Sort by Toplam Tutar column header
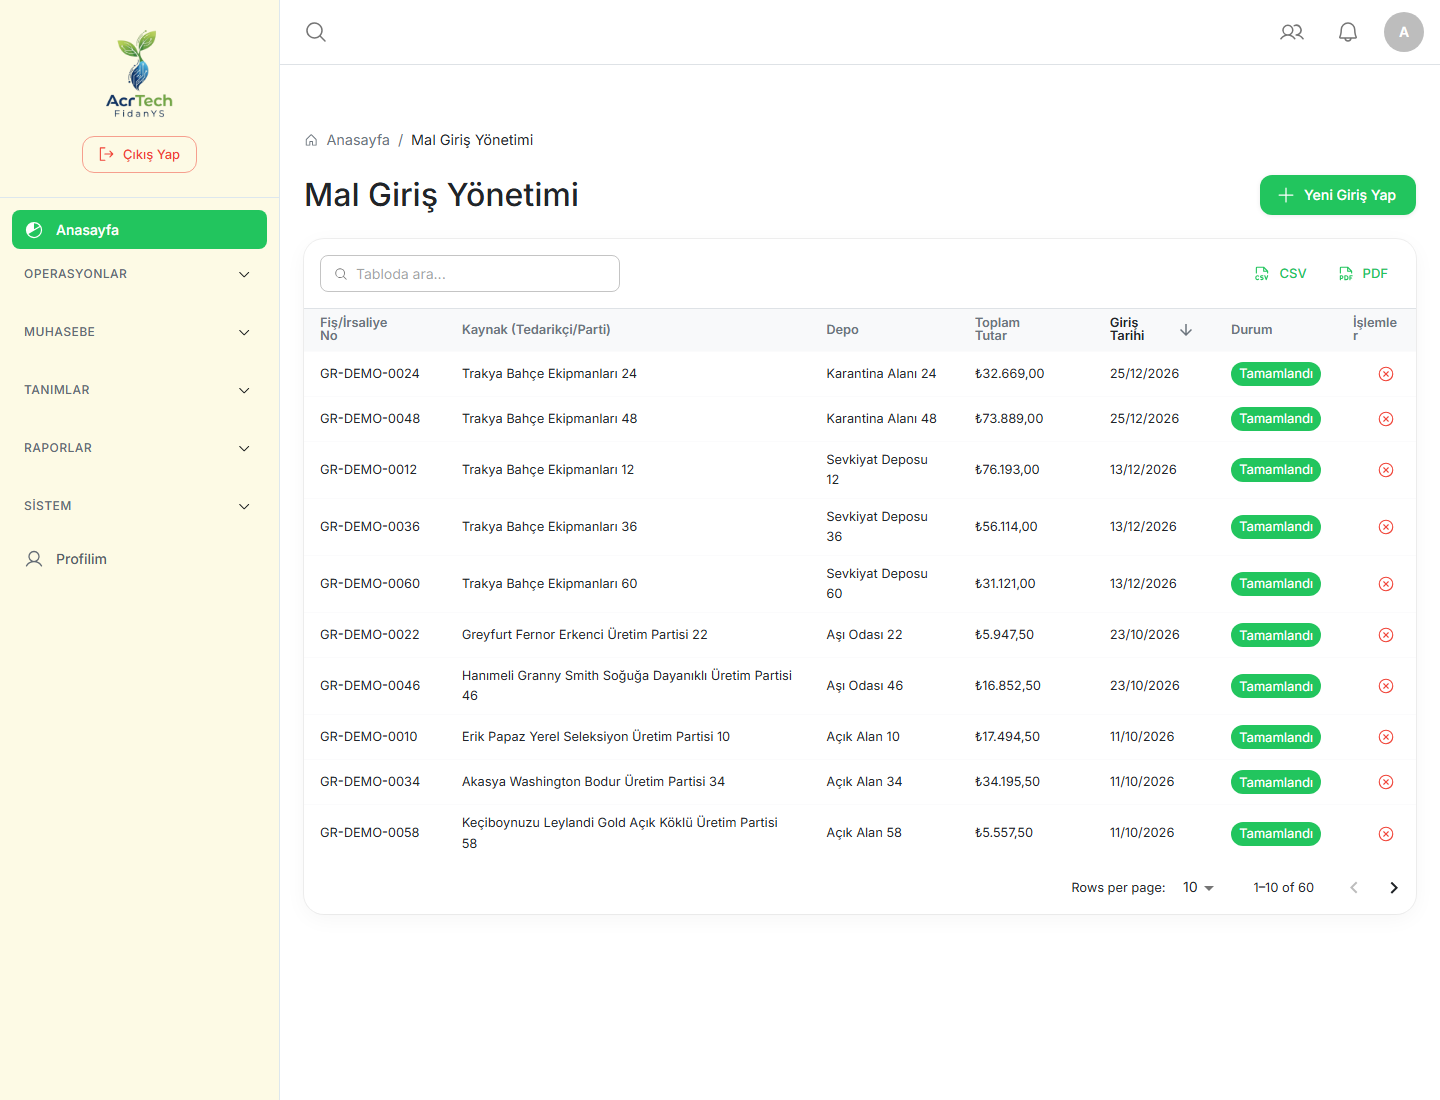1440x1100 pixels. [997, 329]
